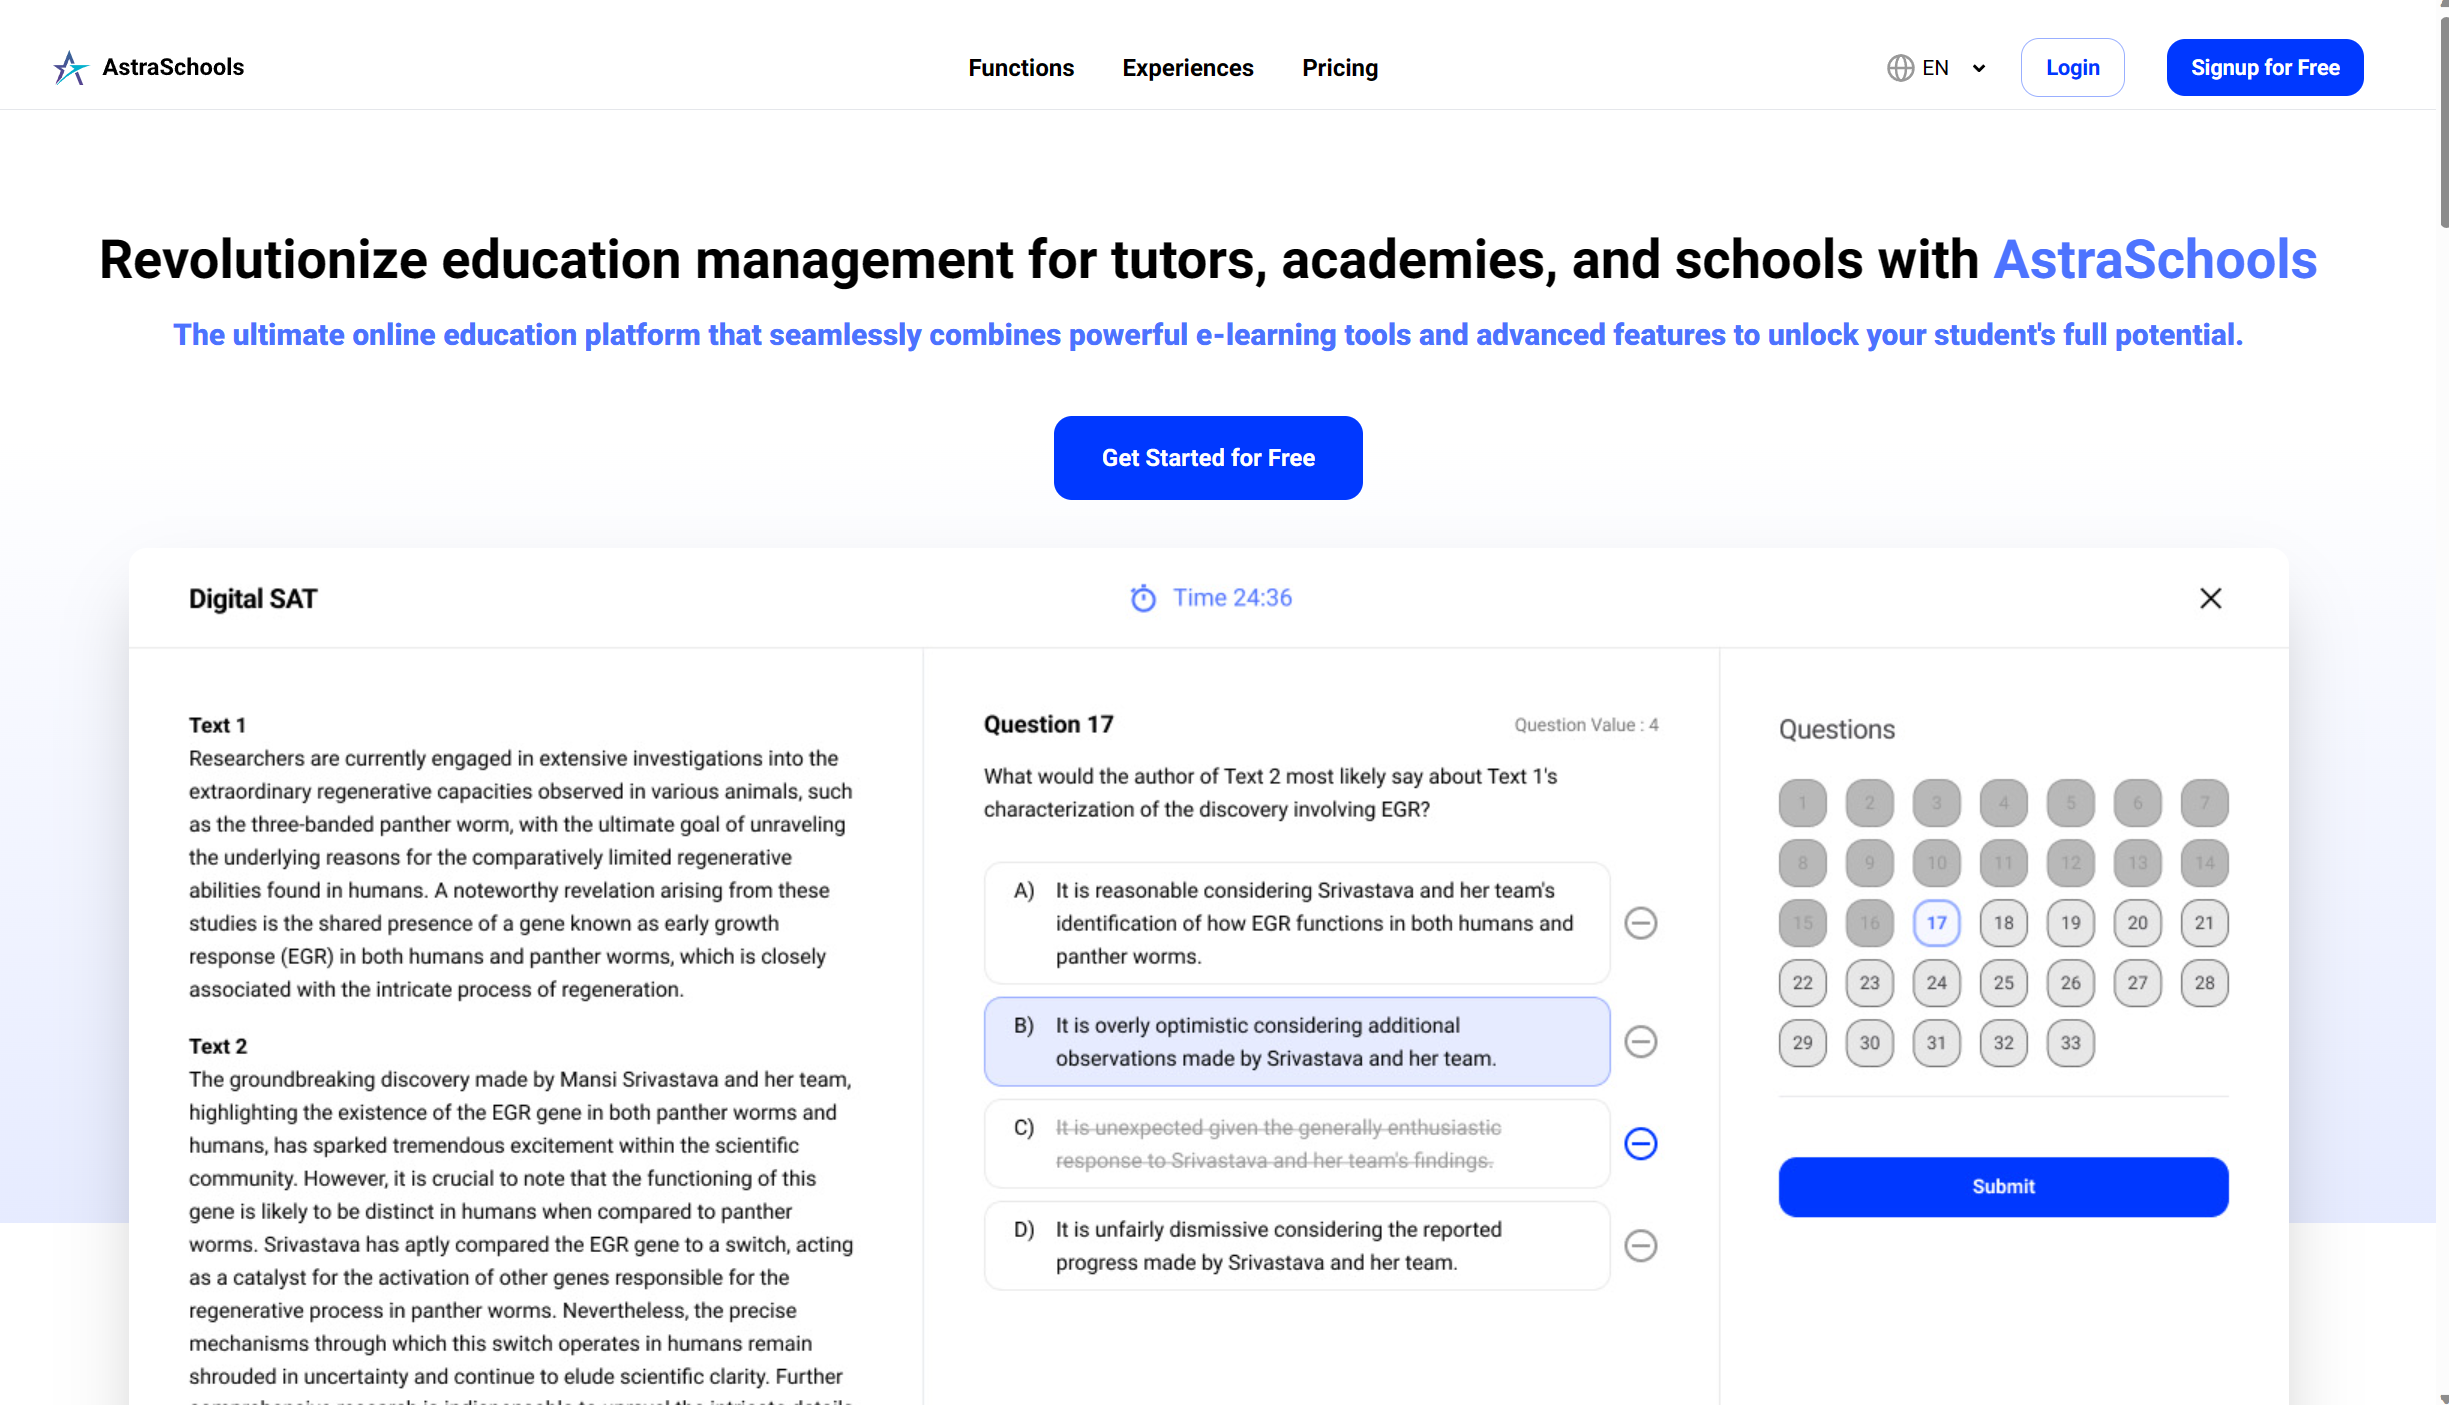This screenshot has height=1405, width=2449.
Task: Click Get Started for Free button
Action: tap(1207, 458)
